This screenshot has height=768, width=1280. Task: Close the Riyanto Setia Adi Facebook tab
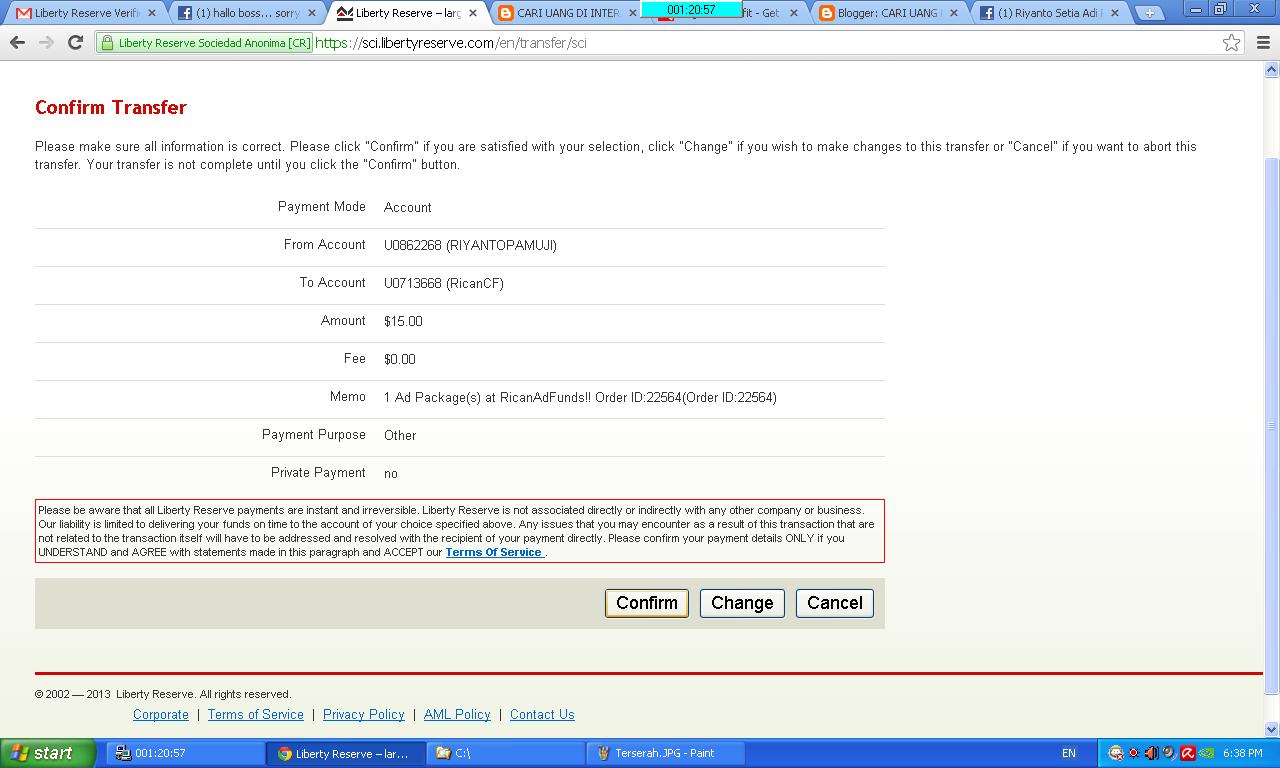click(1113, 13)
